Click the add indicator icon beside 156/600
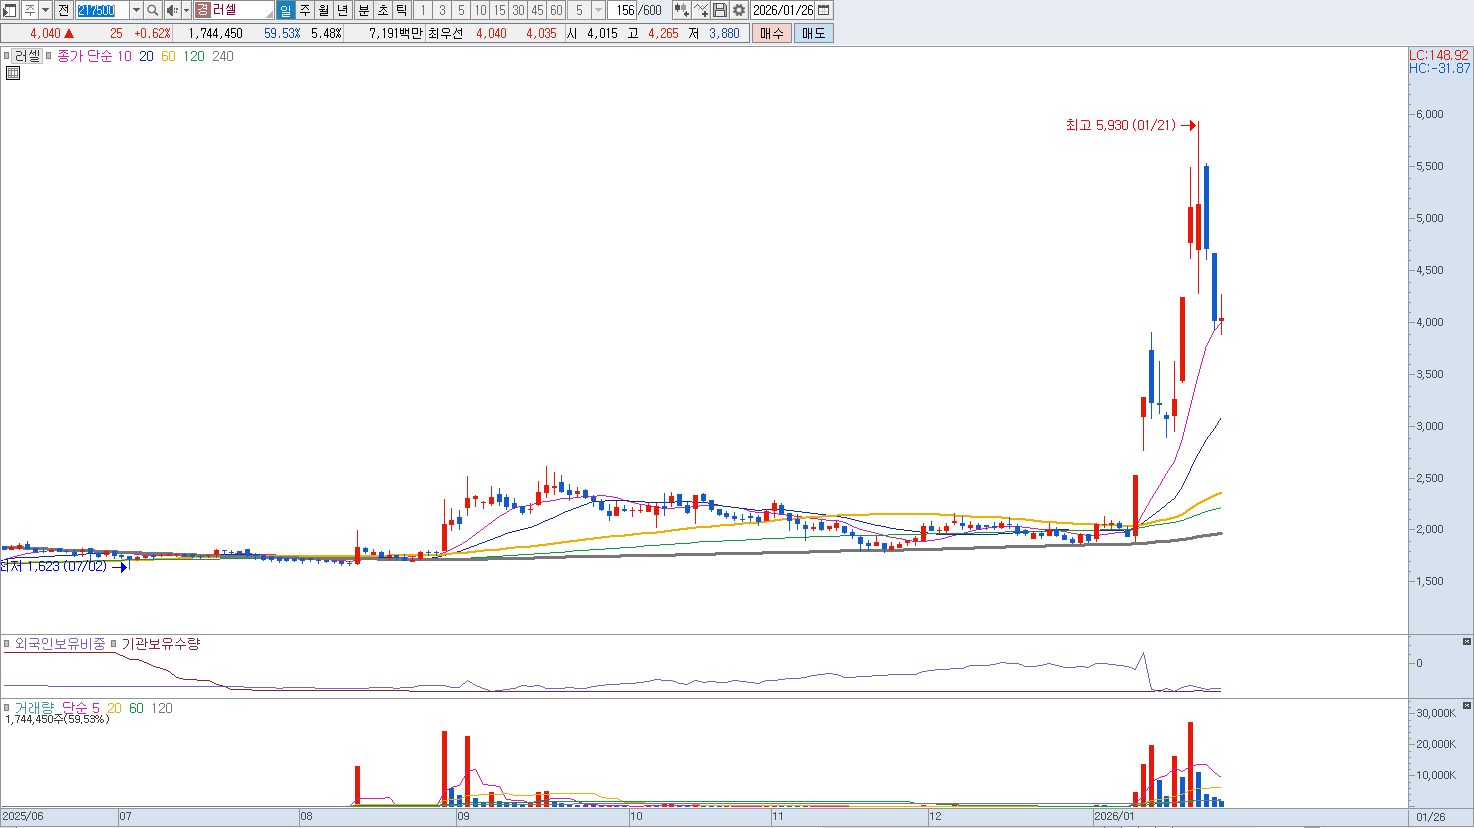1474x828 pixels. 682,10
